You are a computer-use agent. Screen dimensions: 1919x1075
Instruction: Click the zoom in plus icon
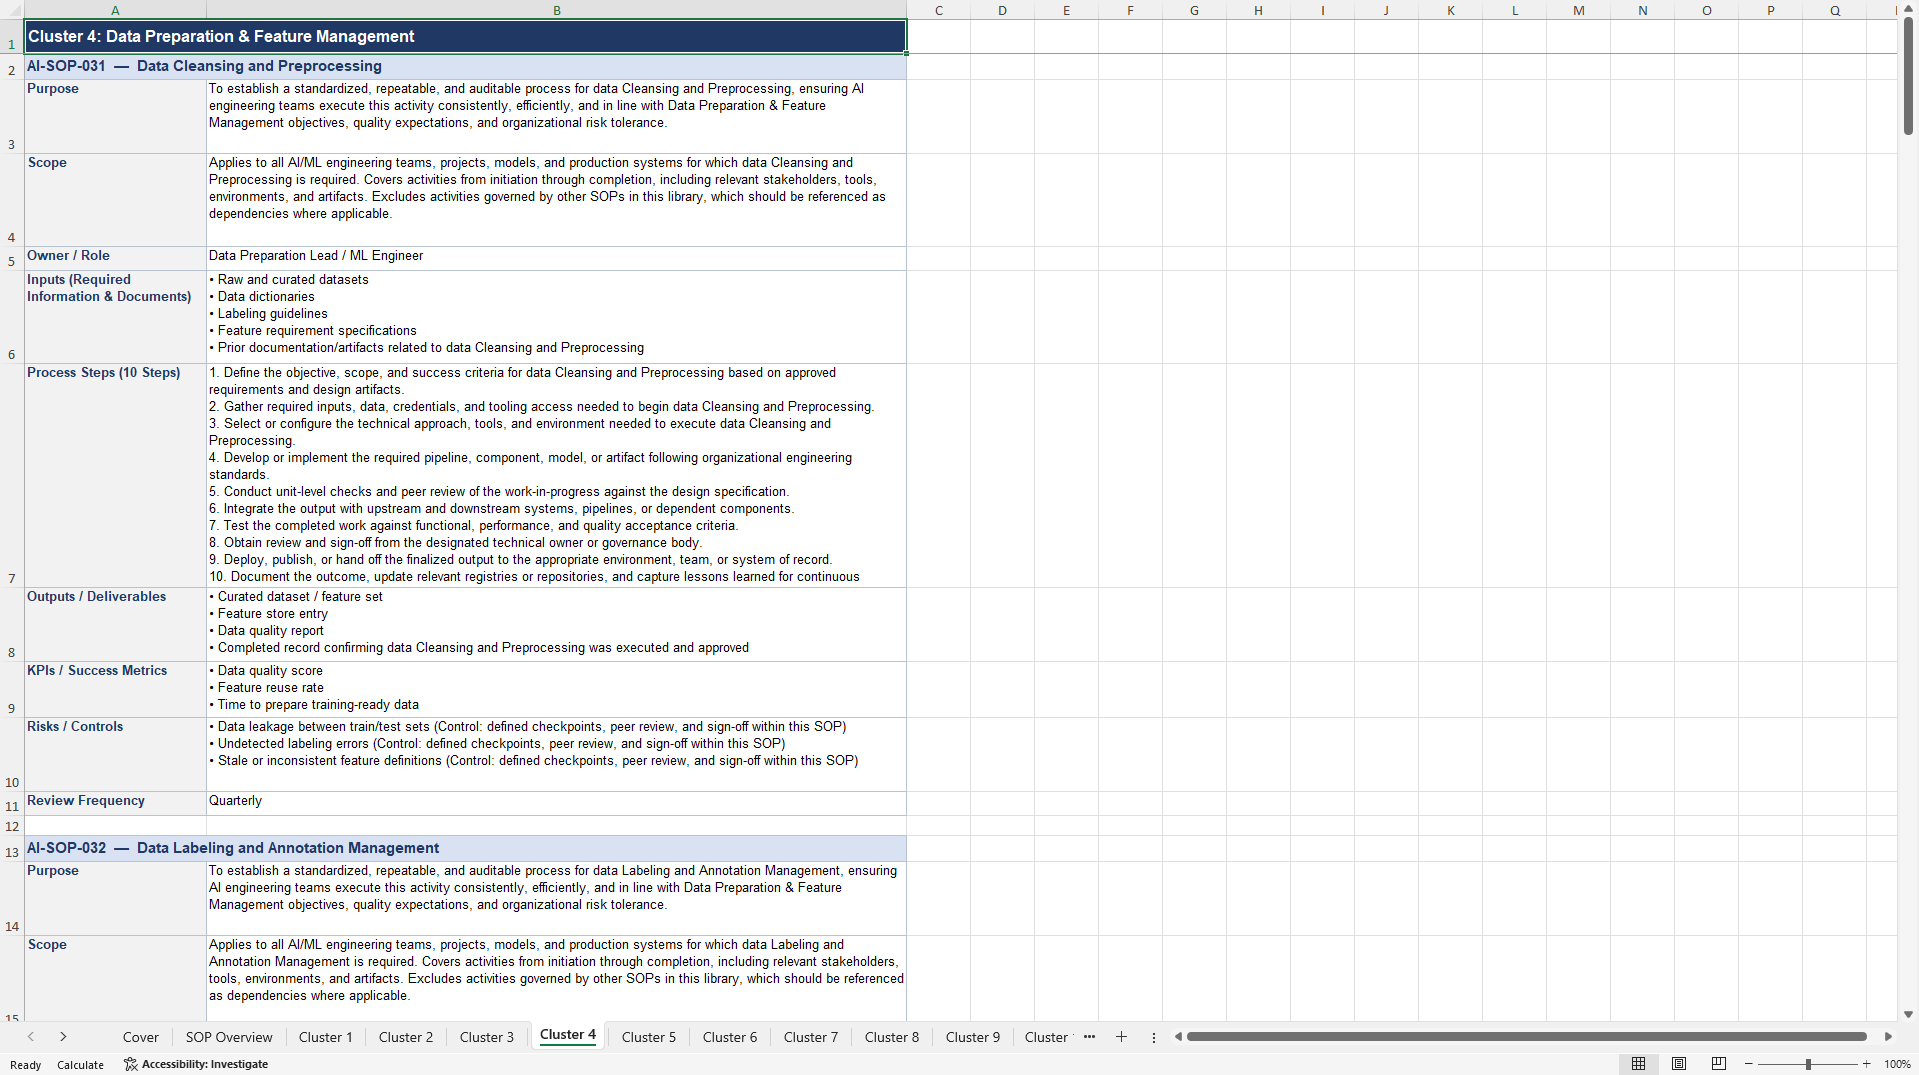[1866, 1064]
